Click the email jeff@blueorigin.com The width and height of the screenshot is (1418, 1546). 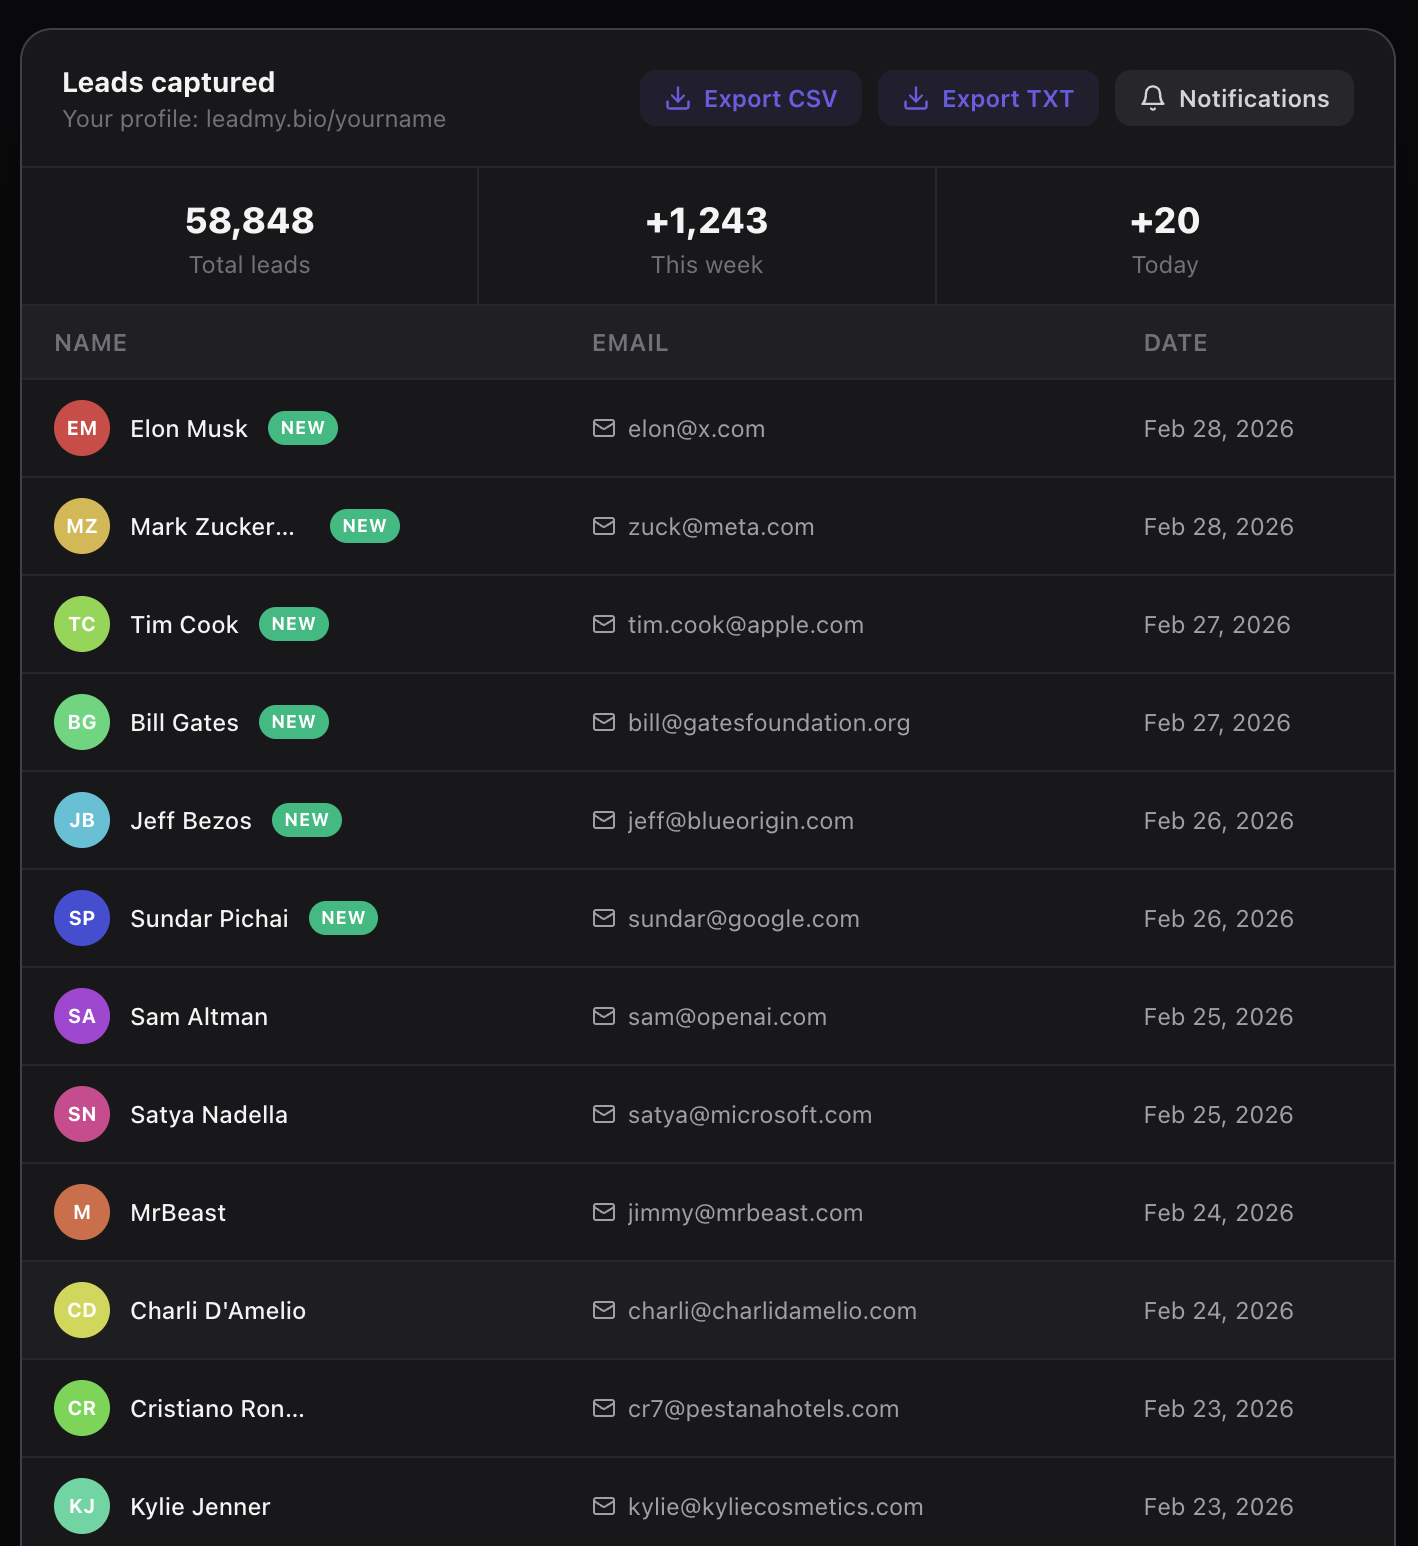tap(741, 821)
